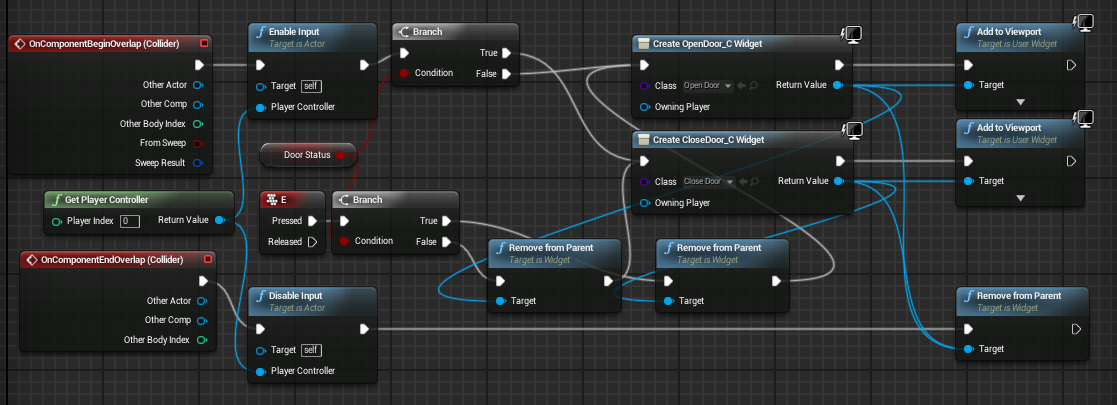
Task: Click the browse arrow beside Open Door class
Action: 742,85
